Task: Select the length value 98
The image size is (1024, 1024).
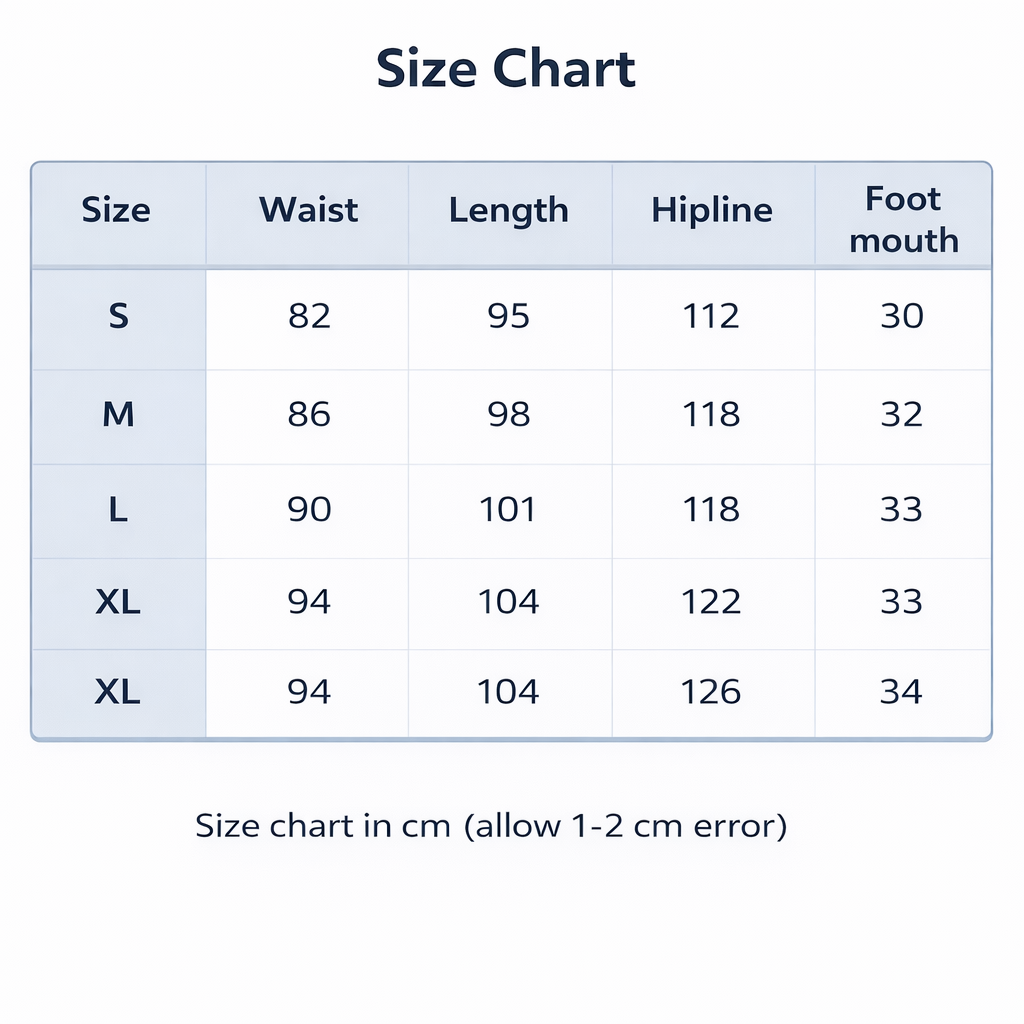Action: [x=508, y=414]
